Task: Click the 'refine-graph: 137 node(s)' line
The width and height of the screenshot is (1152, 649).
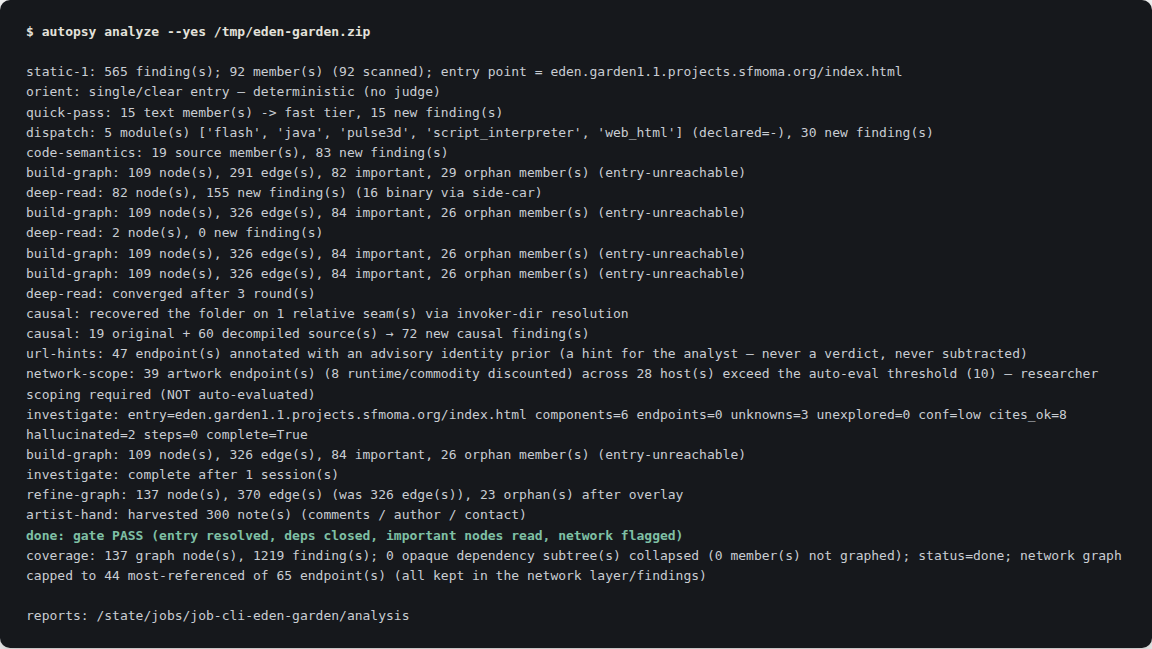Action: (354, 495)
